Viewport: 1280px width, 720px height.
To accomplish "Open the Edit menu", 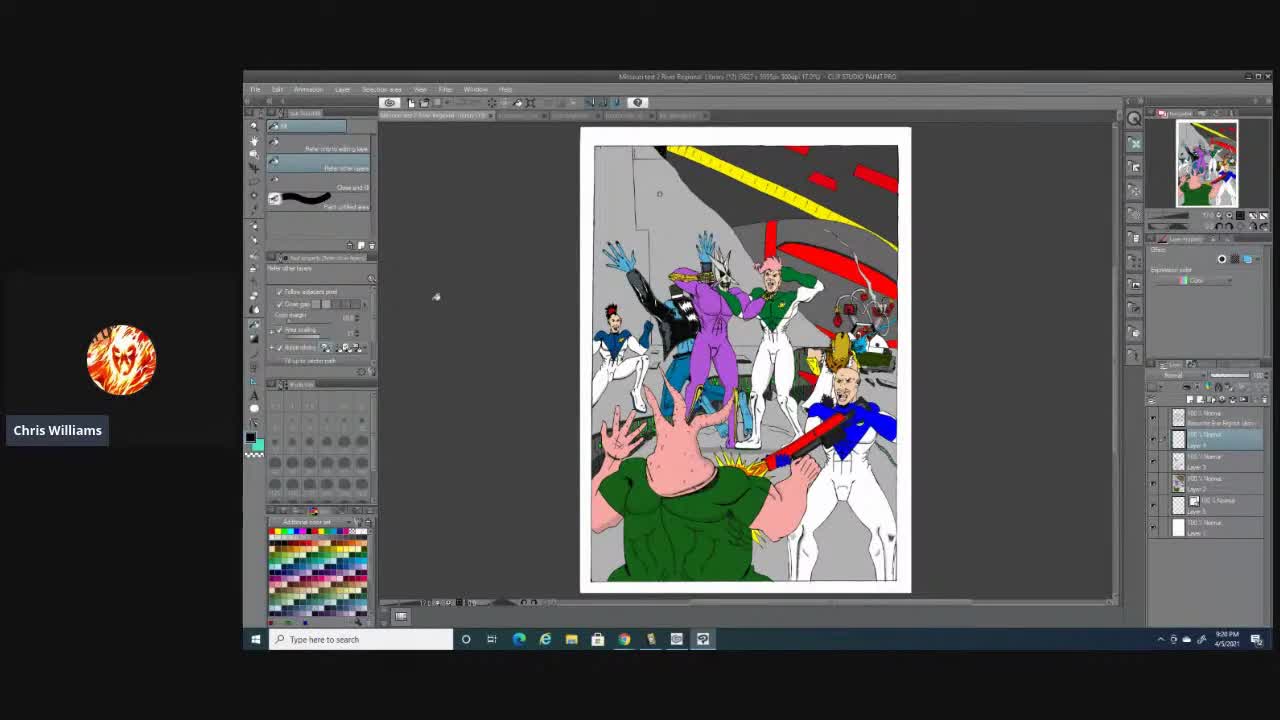I will tap(277, 89).
